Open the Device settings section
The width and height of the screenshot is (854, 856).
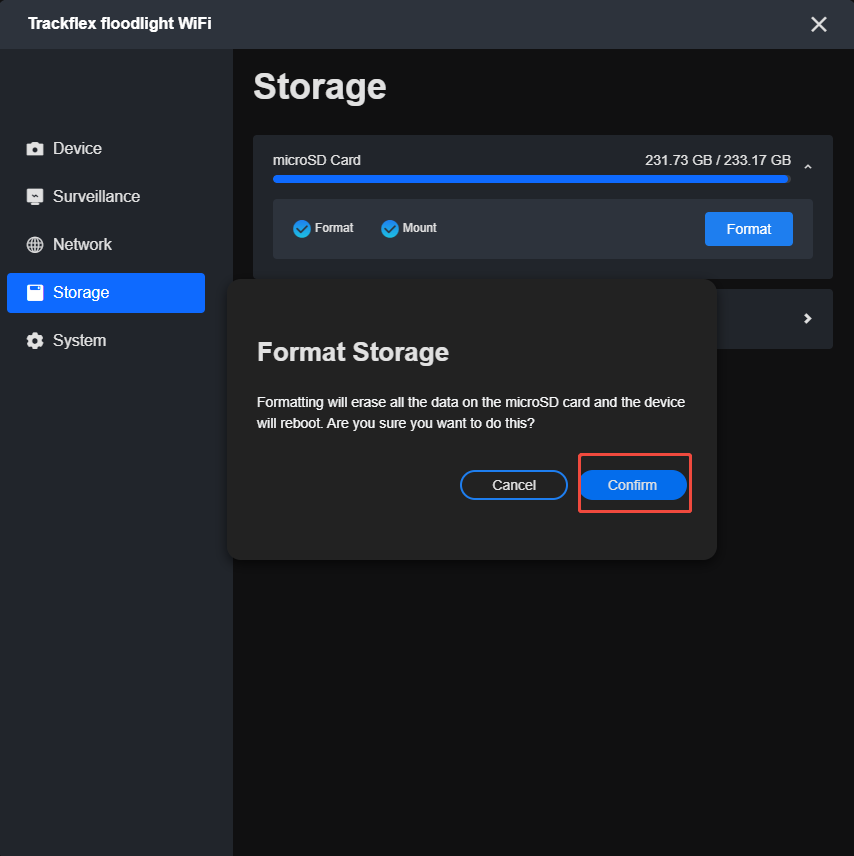pyautogui.click(x=106, y=148)
